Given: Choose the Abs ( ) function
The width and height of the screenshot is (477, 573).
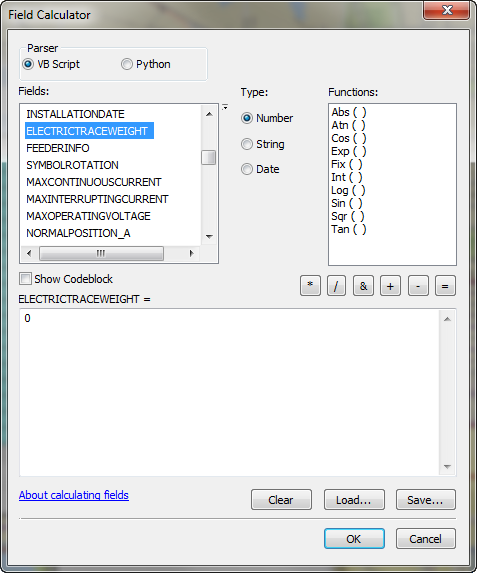Looking at the screenshot, I should click(x=349, y=112).
